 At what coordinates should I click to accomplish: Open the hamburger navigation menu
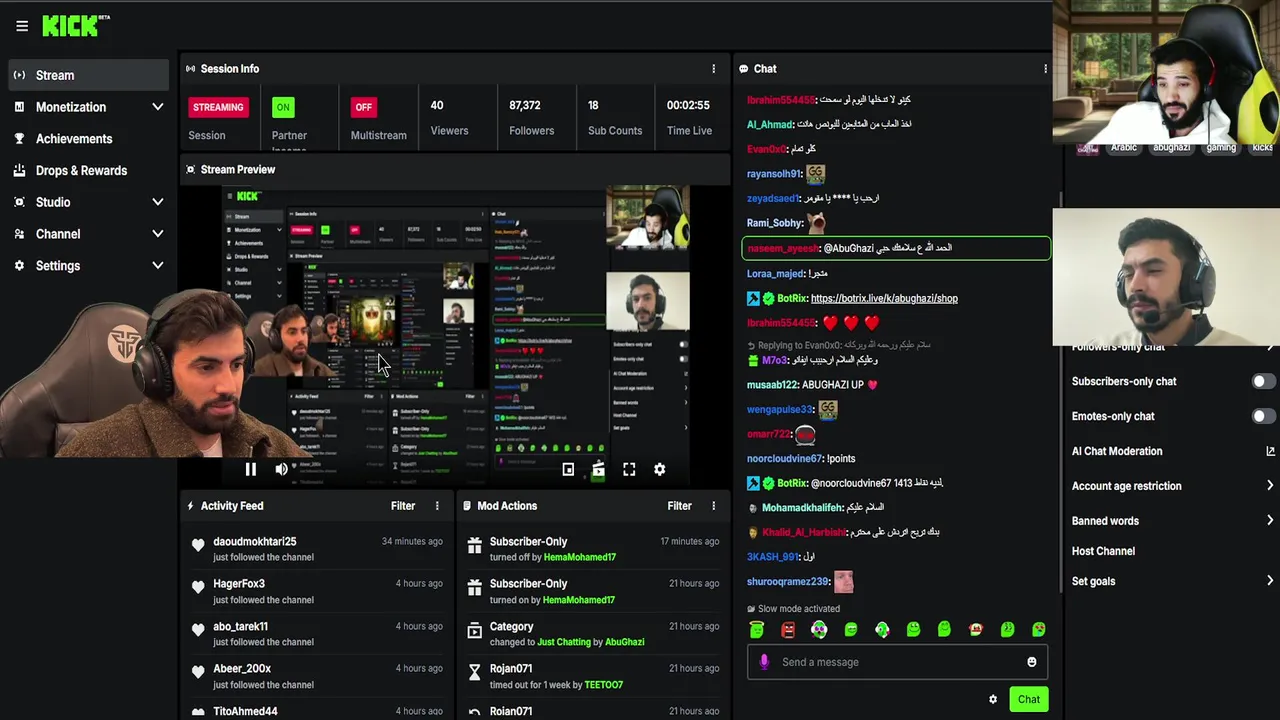22,26
